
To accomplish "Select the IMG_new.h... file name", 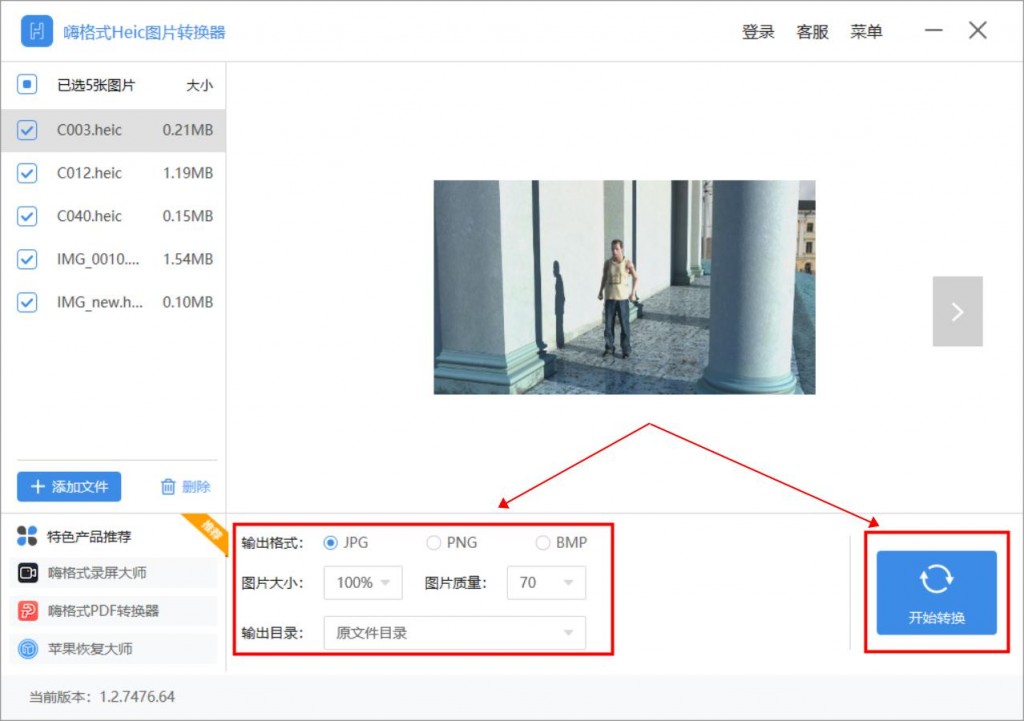I will 99,302.
